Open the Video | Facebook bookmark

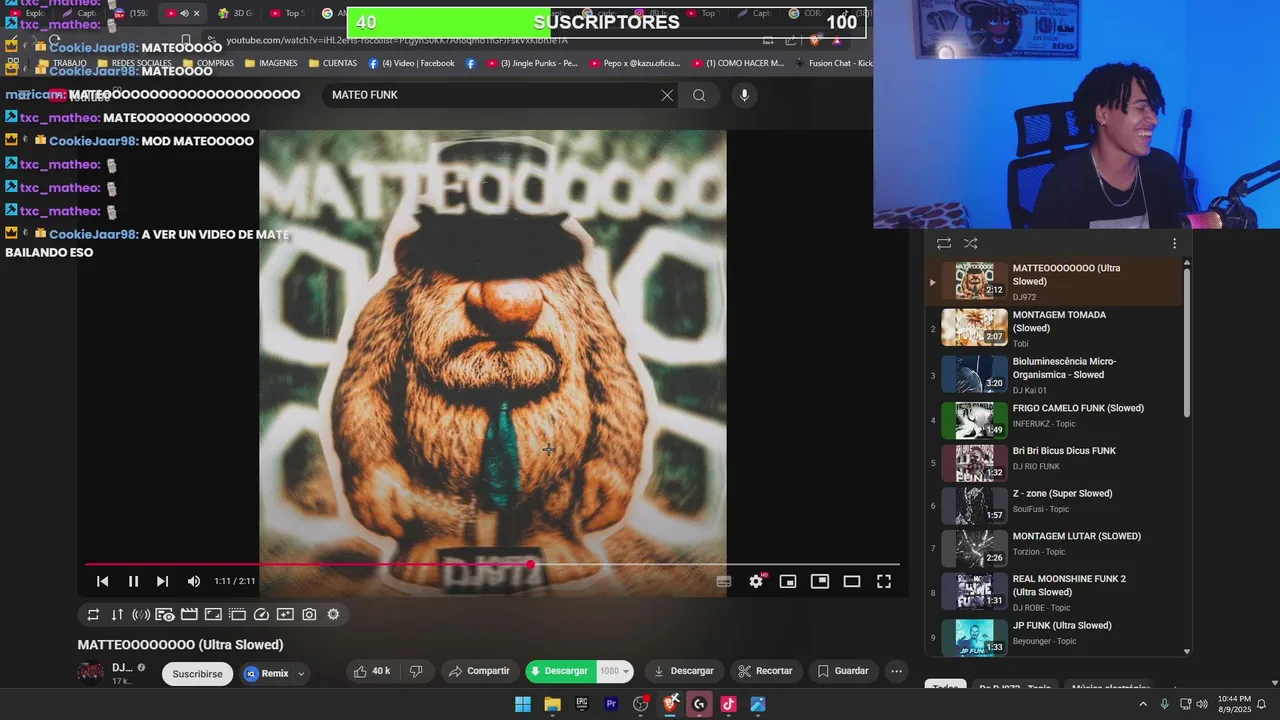[411, 63]
